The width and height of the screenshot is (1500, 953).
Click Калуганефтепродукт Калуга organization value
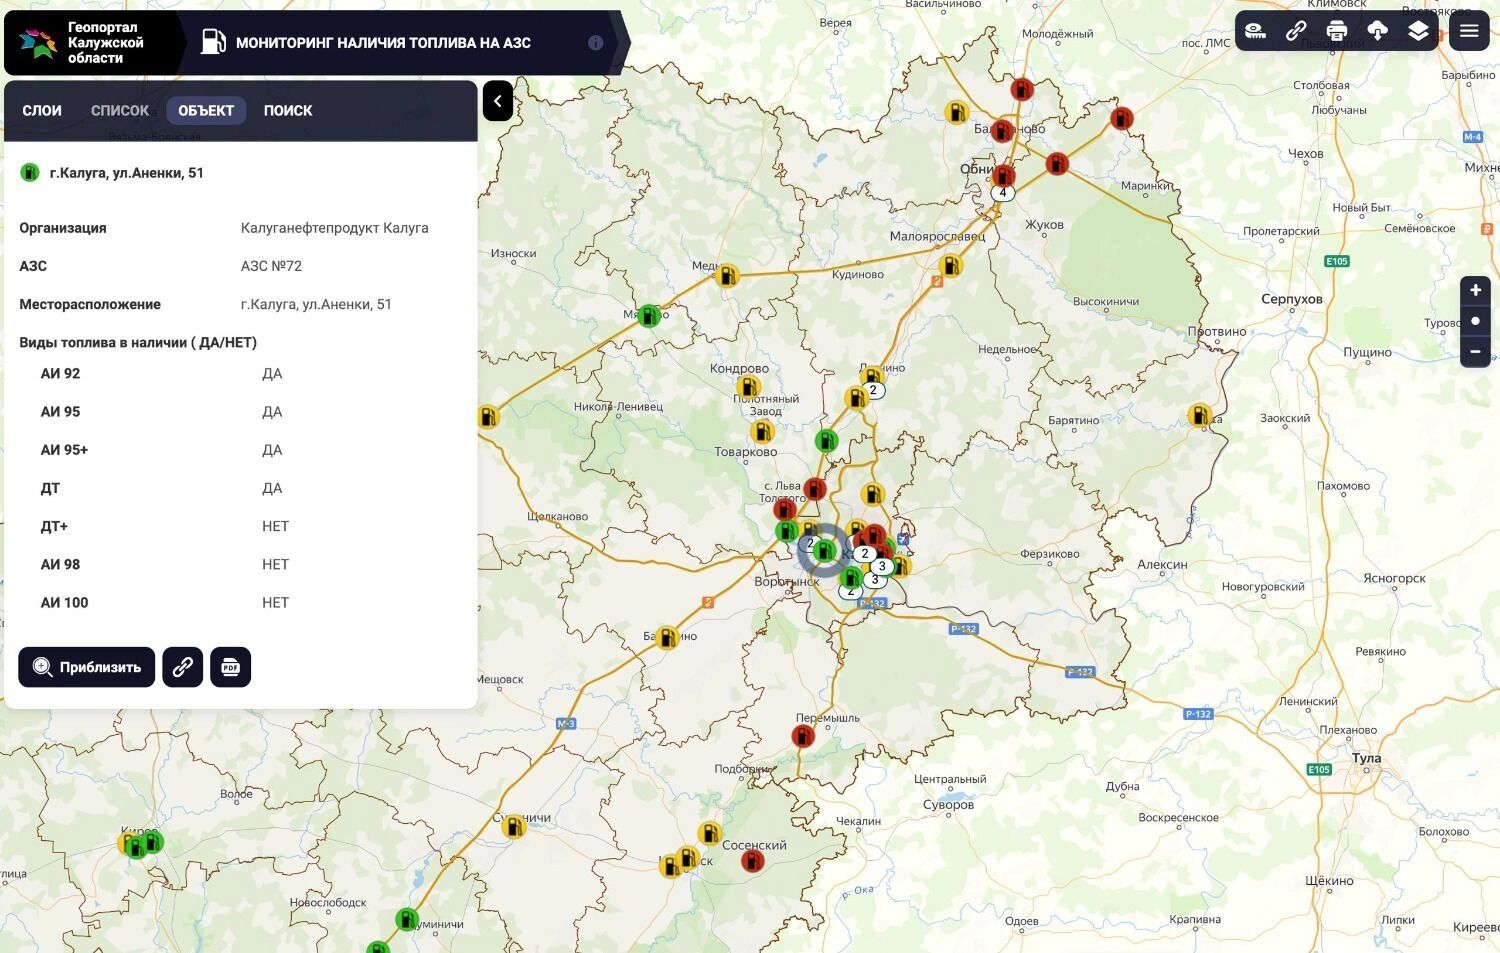tap(334, 228)
